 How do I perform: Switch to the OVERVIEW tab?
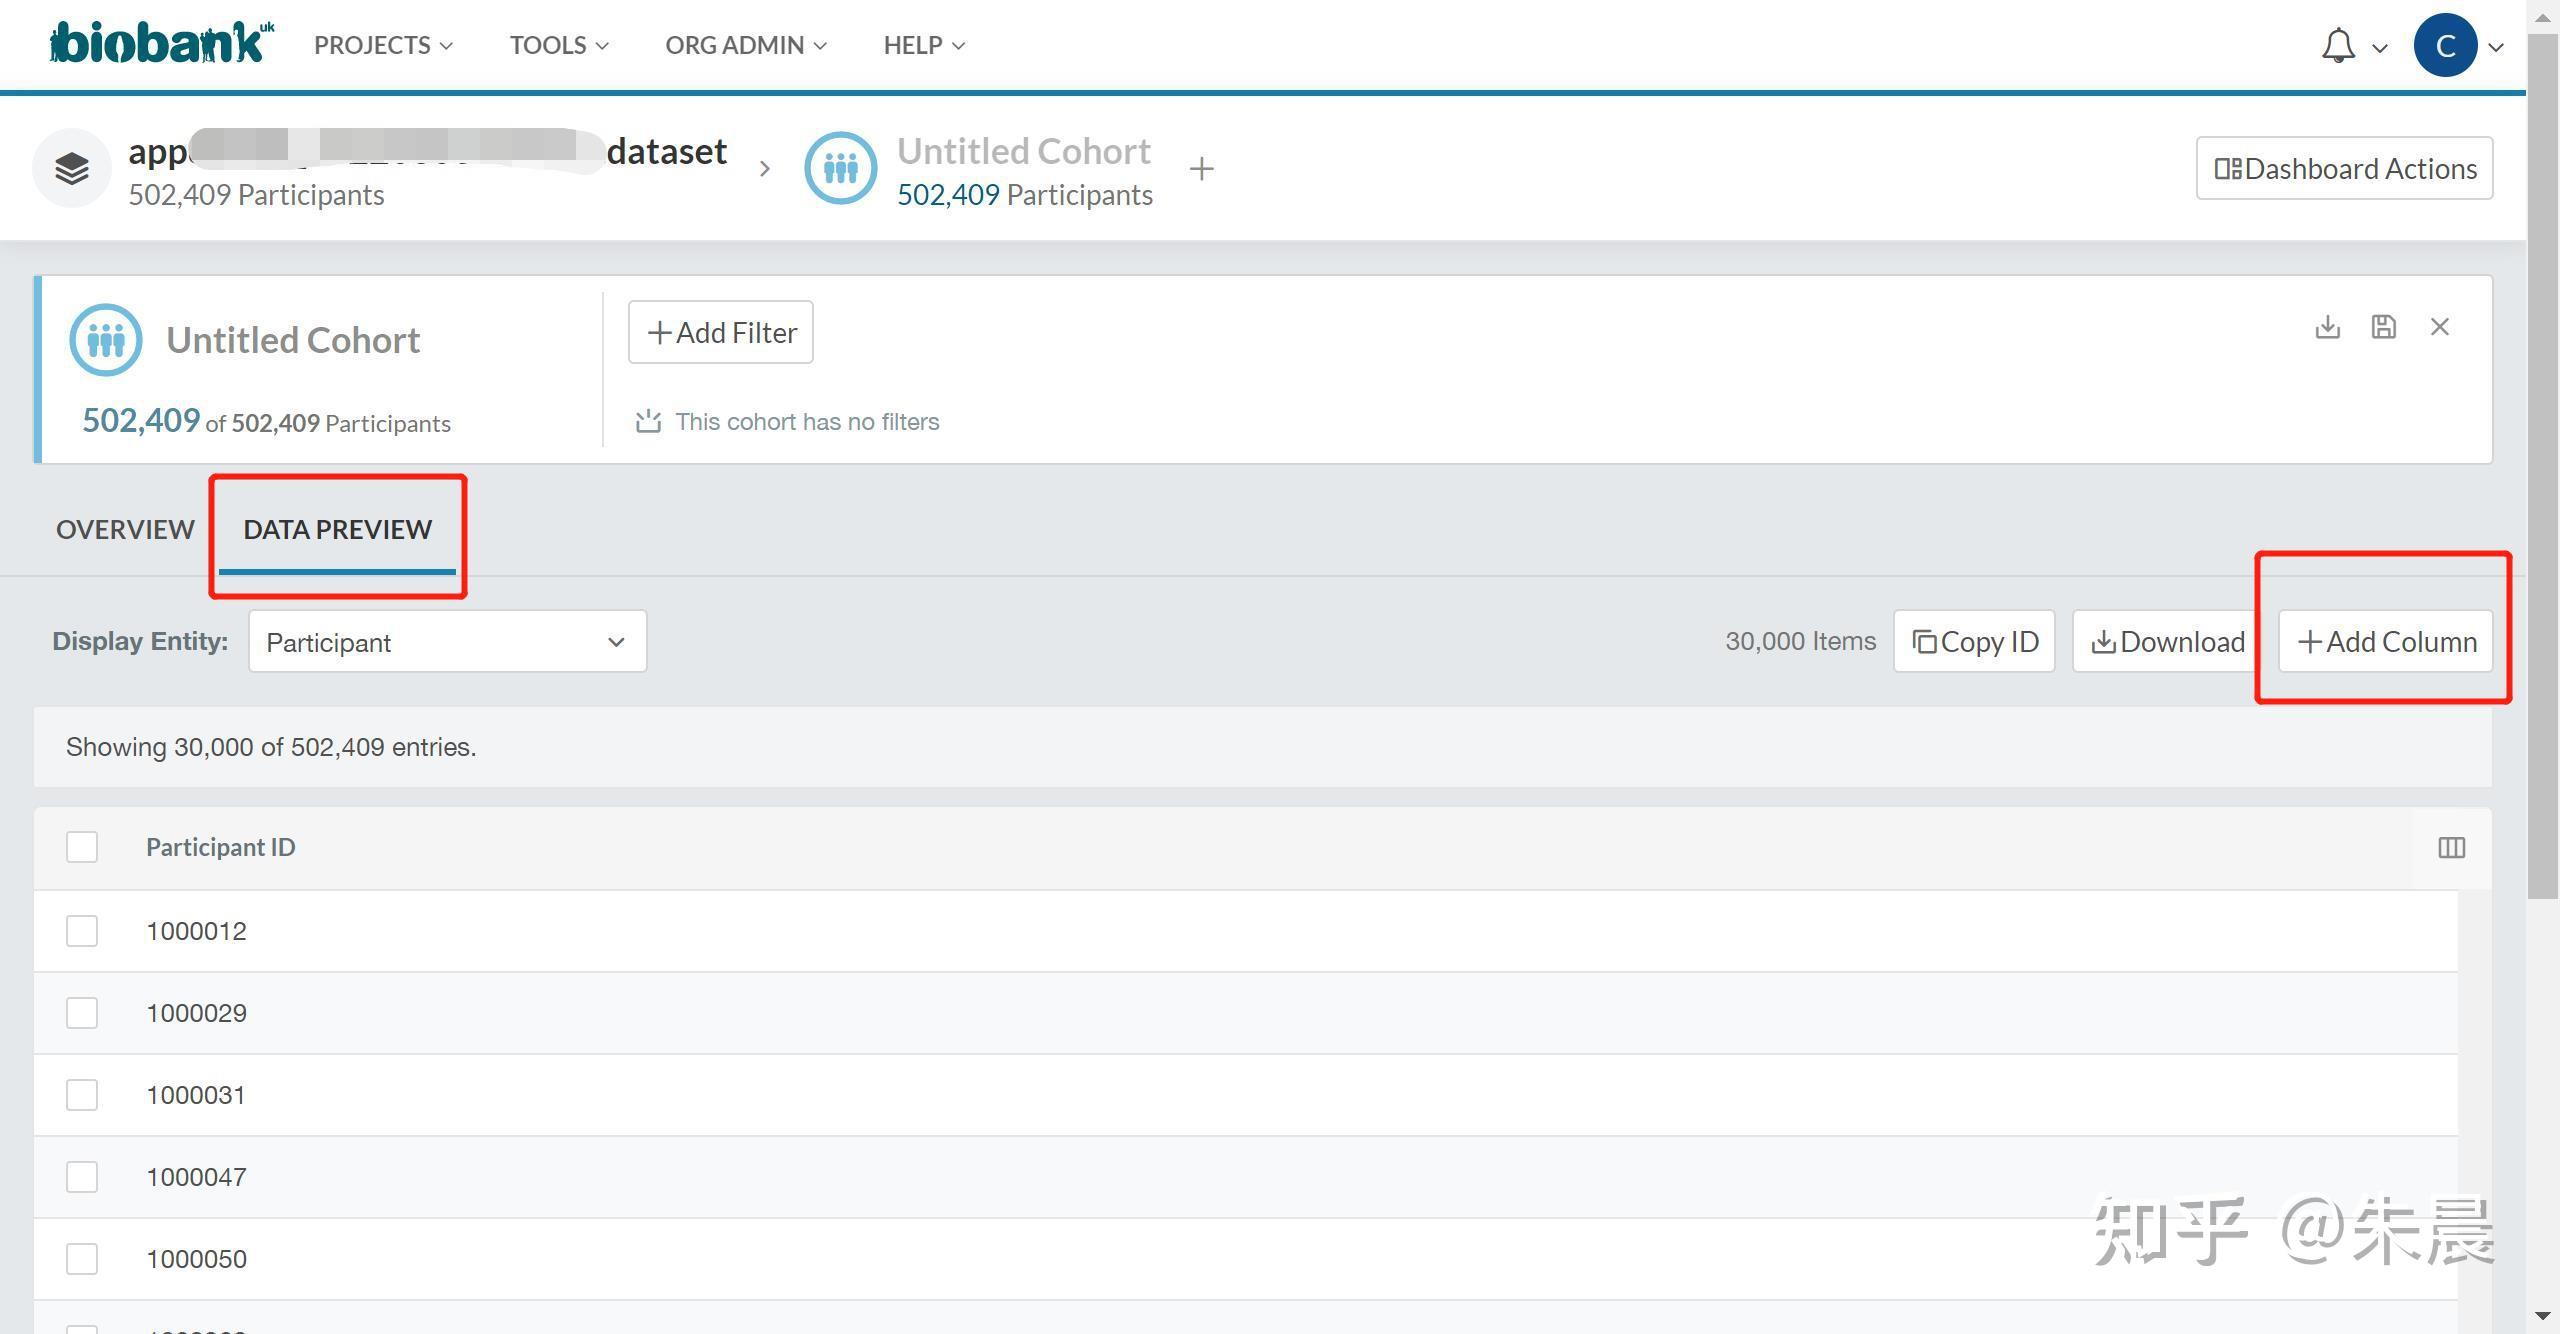pyautogui.click(x=125, y=529)
